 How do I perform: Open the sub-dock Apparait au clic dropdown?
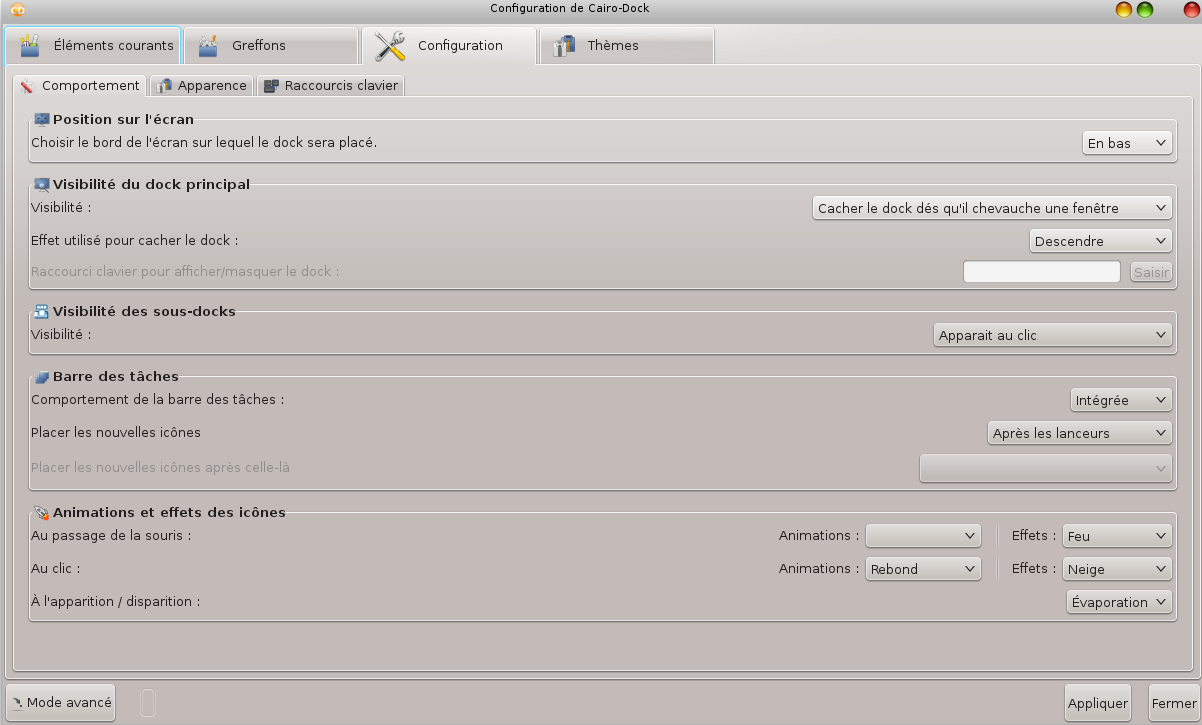1052,335
